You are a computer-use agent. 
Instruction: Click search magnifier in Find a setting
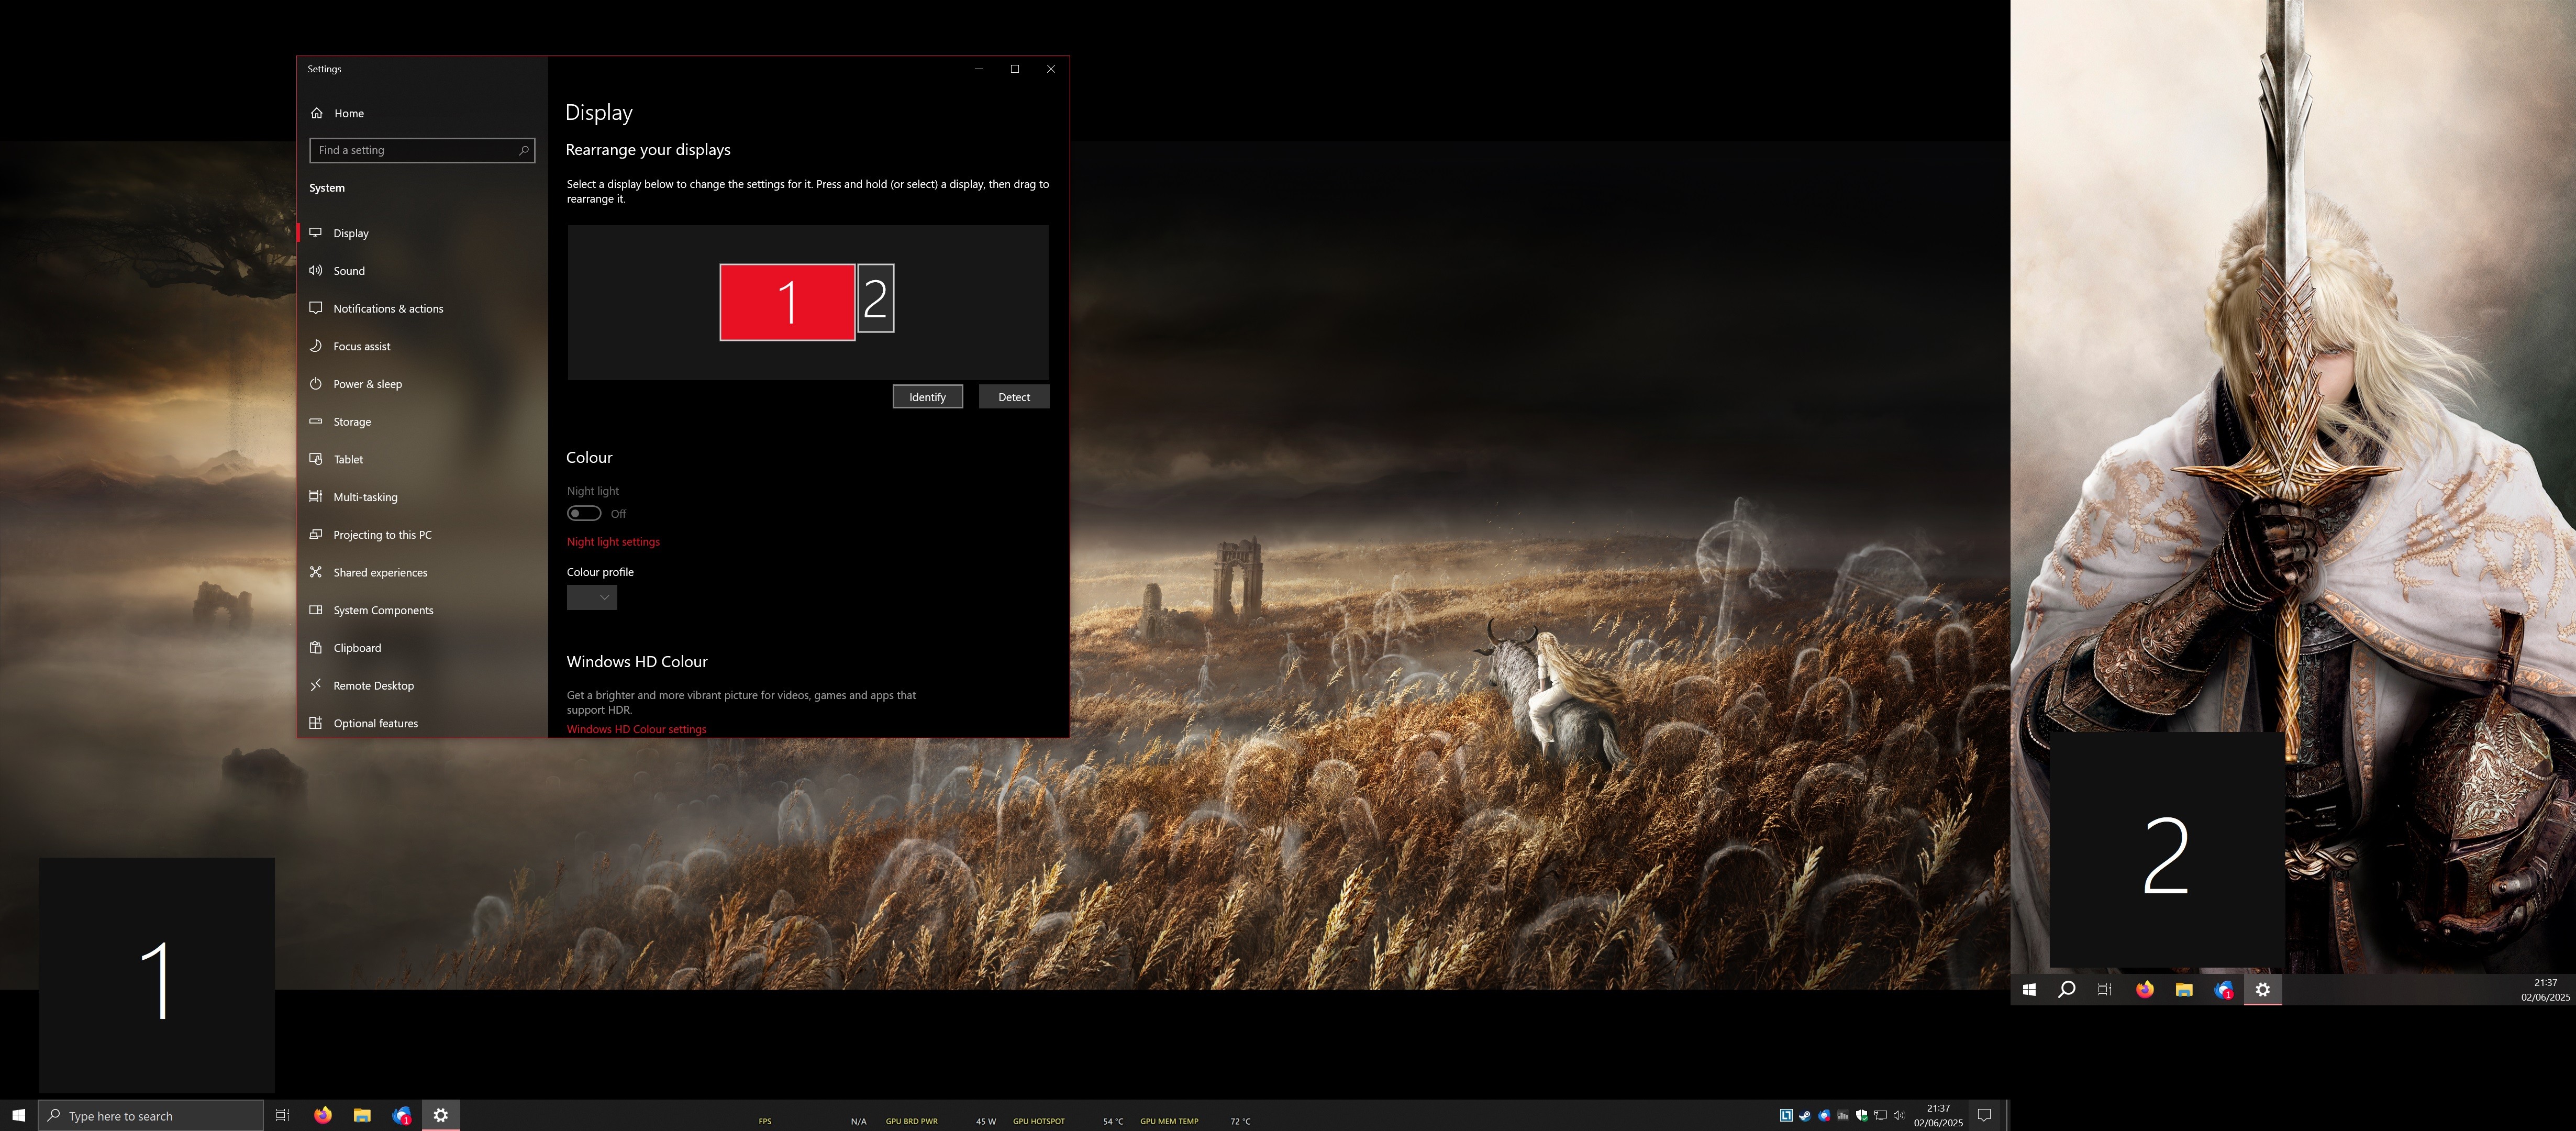point(523,150)
